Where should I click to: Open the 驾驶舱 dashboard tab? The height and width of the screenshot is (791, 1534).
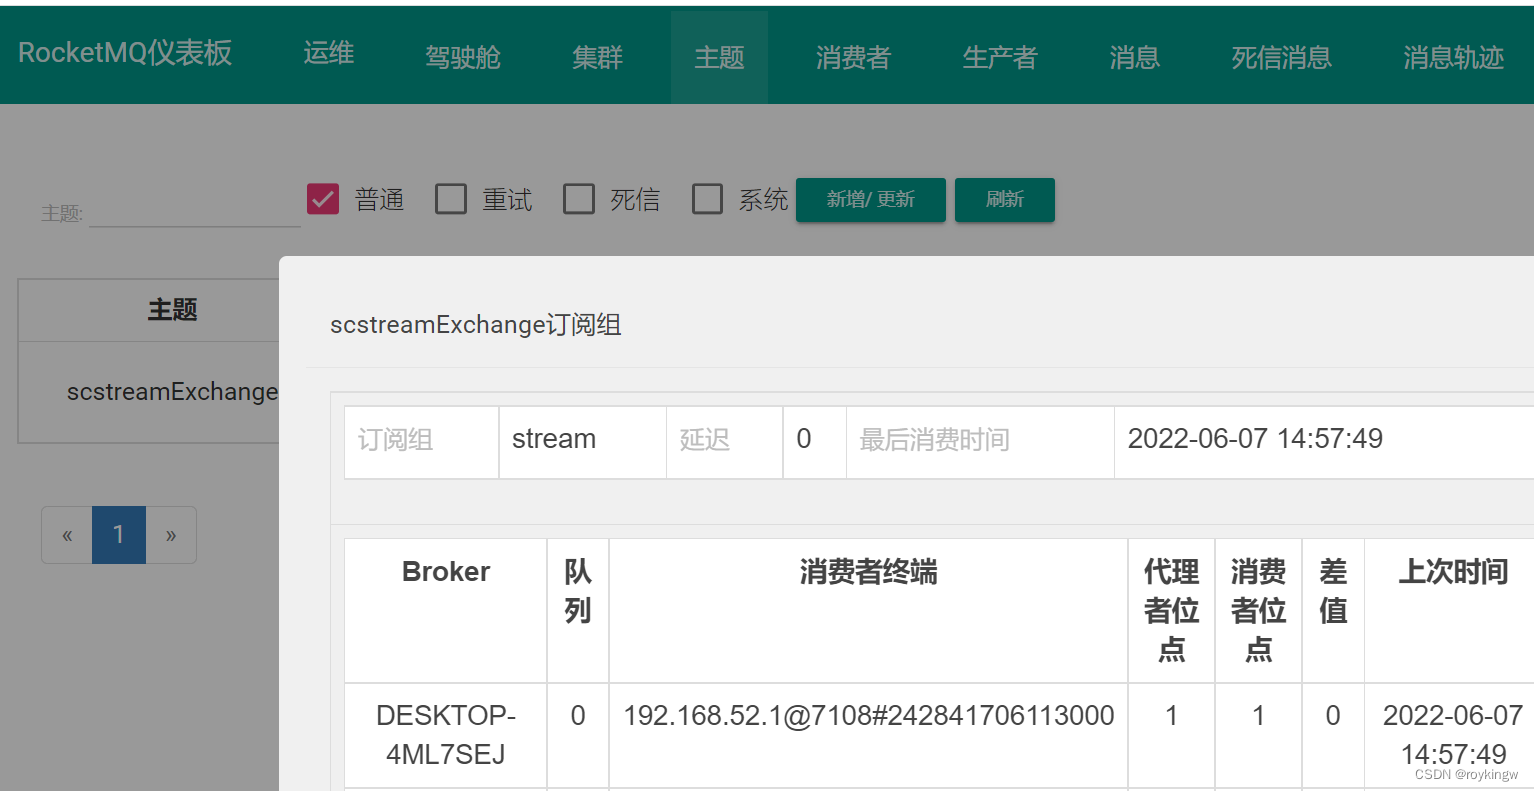coord(462,57)
